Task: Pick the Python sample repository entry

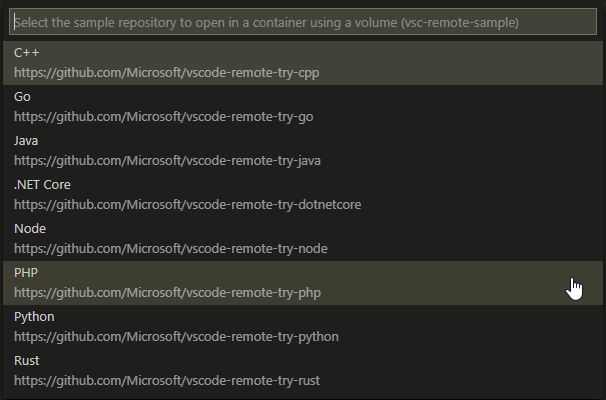Action: pos(34,317)
